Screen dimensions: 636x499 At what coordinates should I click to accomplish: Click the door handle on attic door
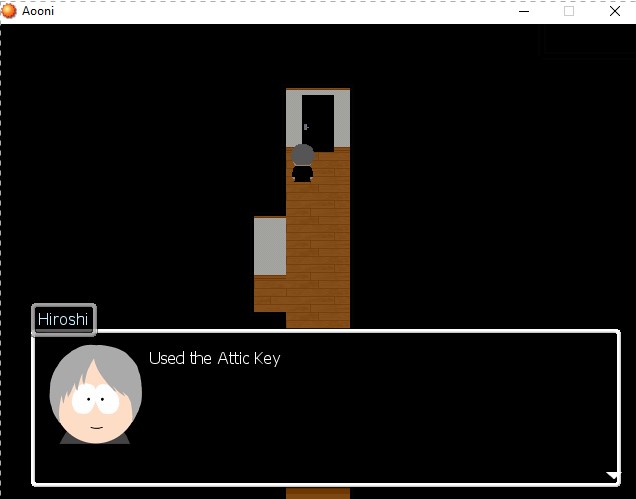point(306,127)
